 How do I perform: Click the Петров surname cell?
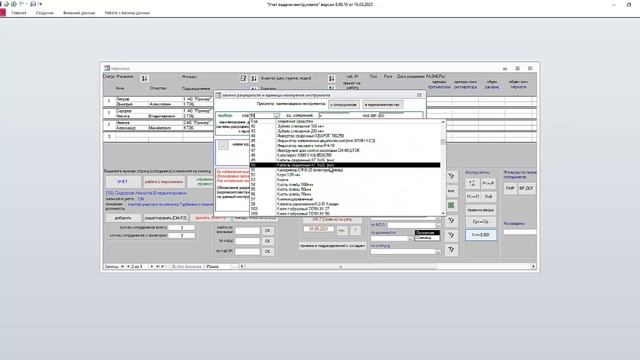(x=148, y=99)
